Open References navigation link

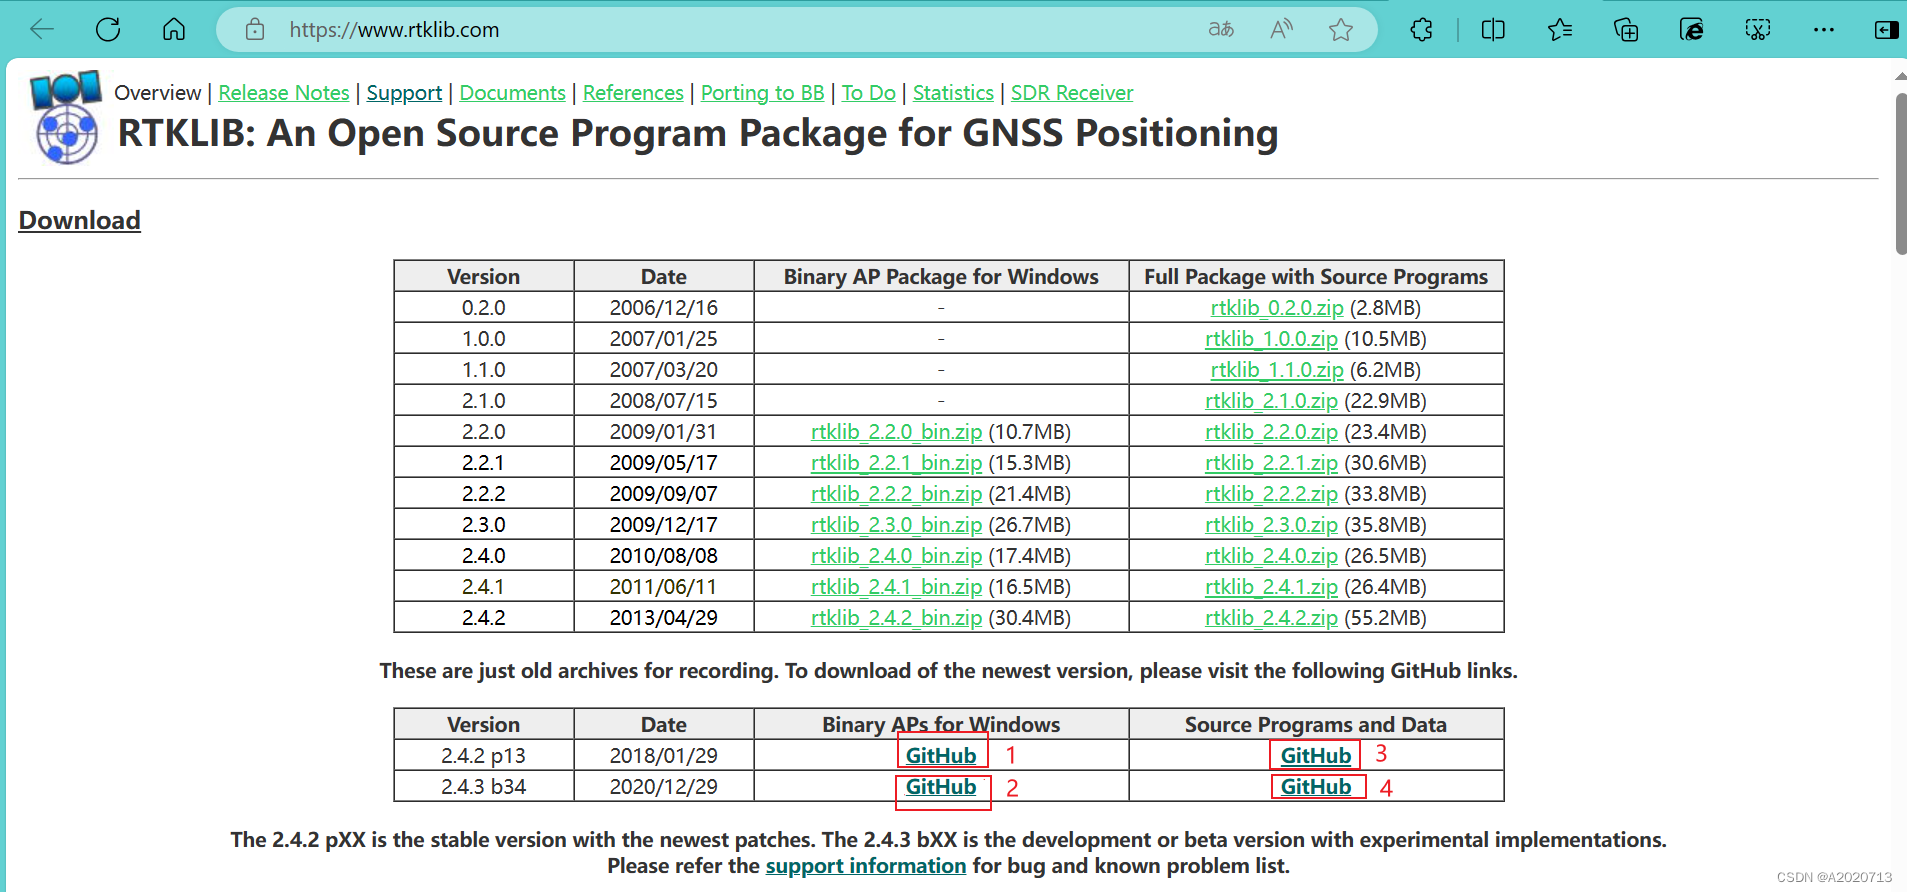(633, 93)
